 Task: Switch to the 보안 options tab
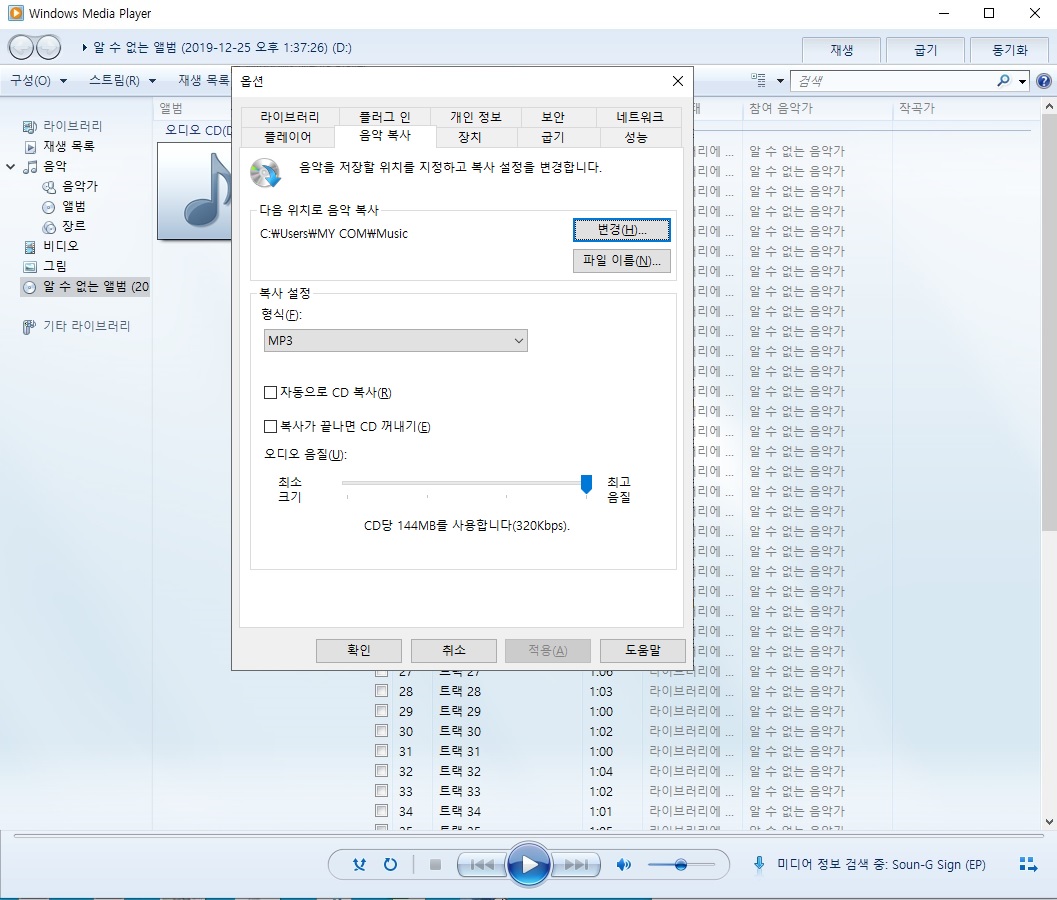pyautogui.click(x=553, y=117)
